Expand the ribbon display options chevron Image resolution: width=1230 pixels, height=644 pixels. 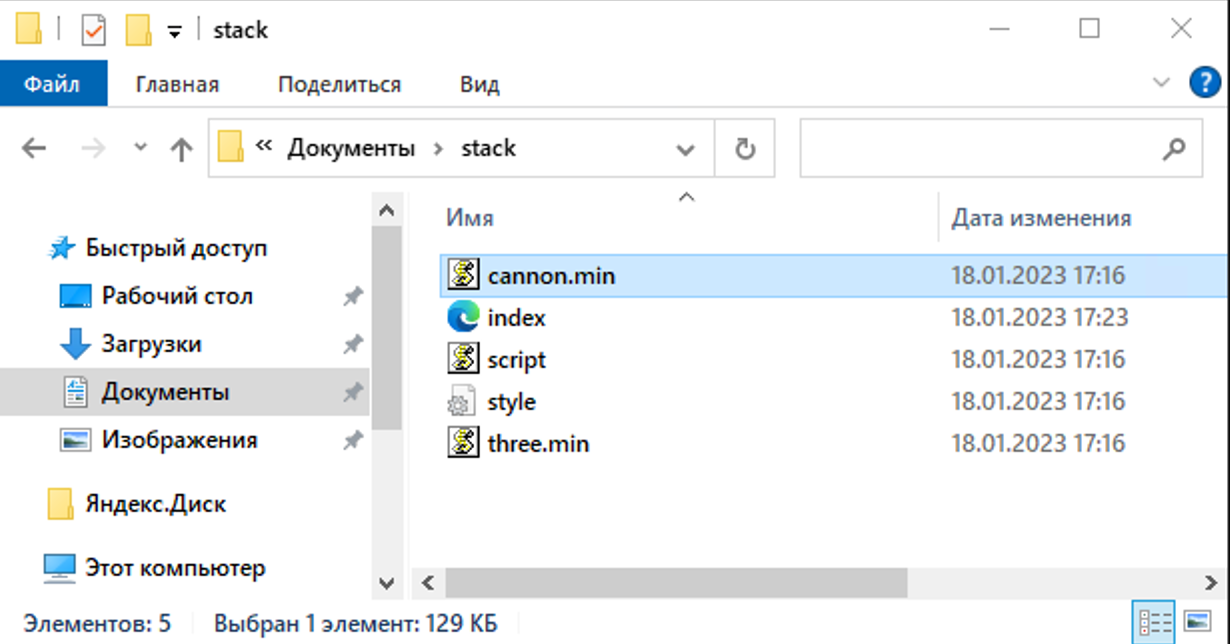click(1160, 83)
